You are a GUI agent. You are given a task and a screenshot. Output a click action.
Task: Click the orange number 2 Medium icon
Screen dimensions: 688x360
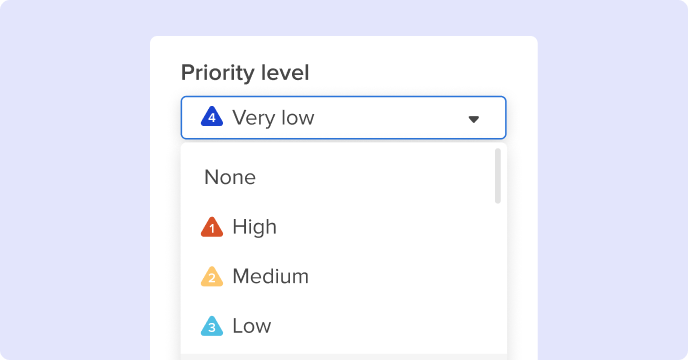pyautogui.click(x=212, y=277)
